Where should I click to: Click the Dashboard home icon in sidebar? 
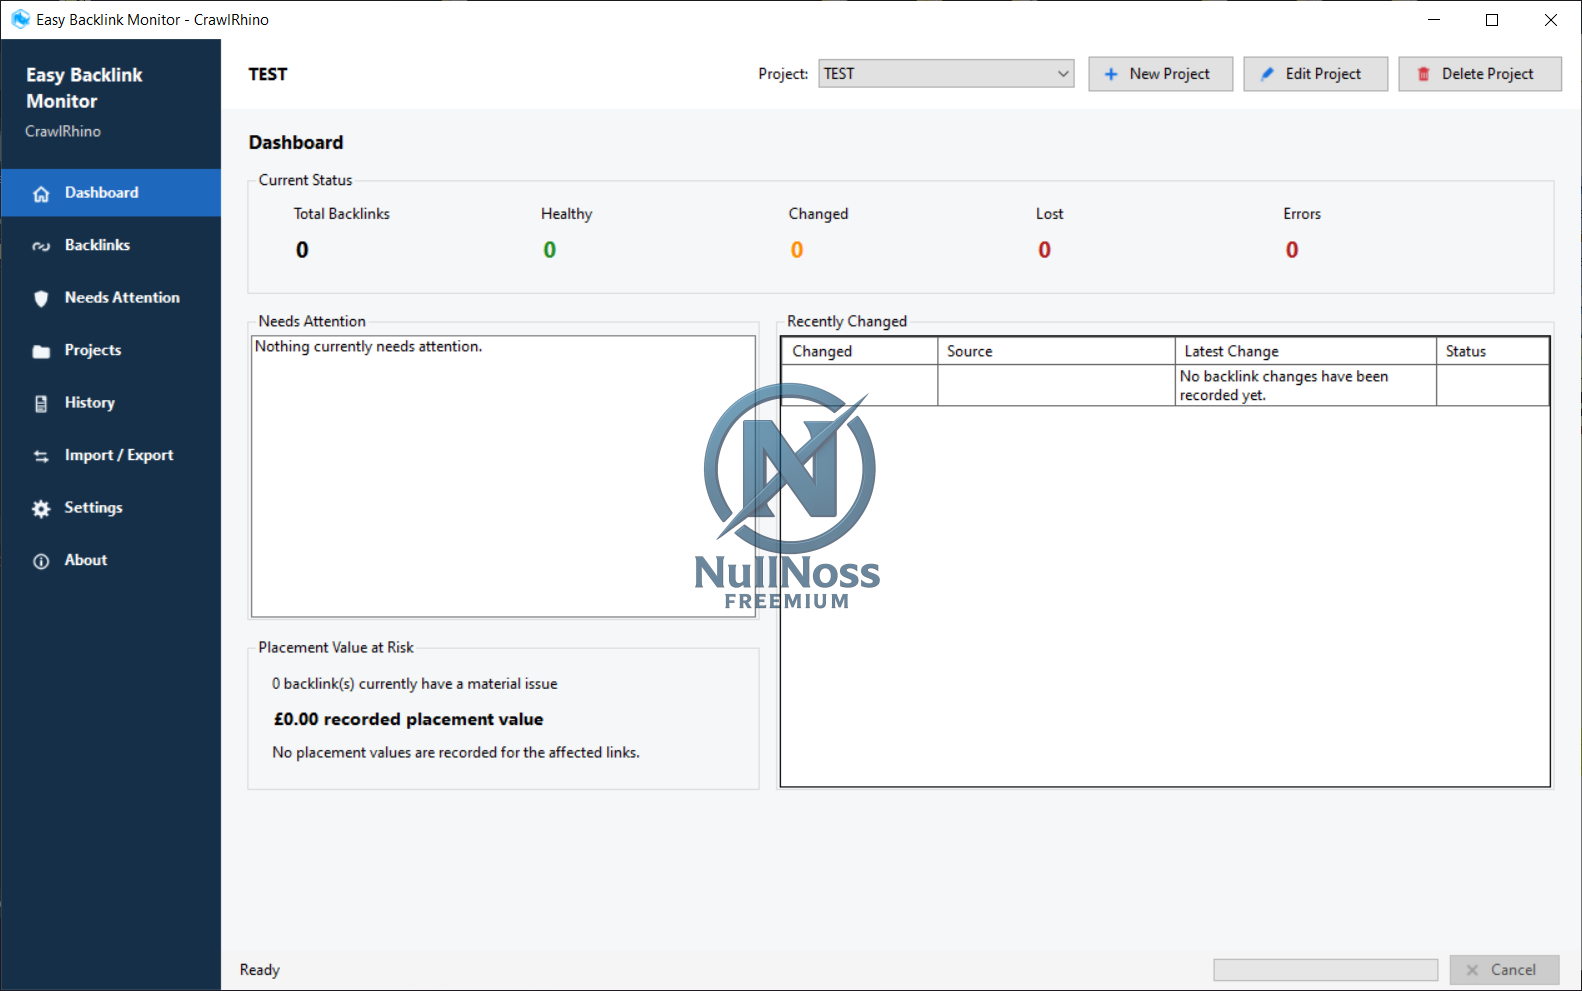pos(41,194)
